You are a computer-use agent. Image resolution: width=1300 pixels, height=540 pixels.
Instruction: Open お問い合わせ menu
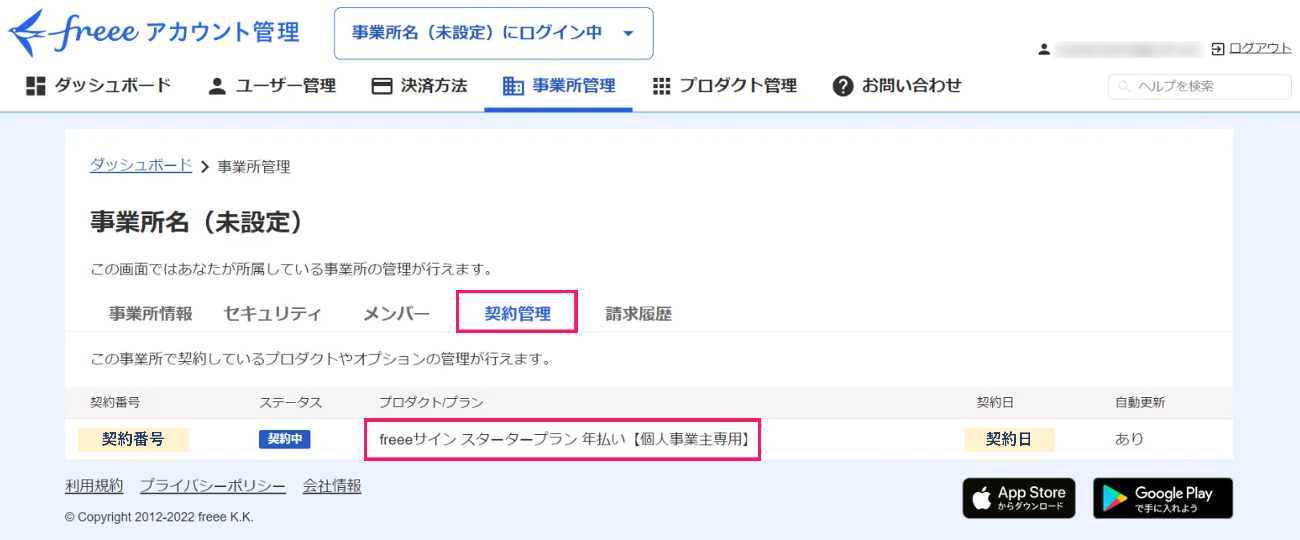(x=897, y=86)
